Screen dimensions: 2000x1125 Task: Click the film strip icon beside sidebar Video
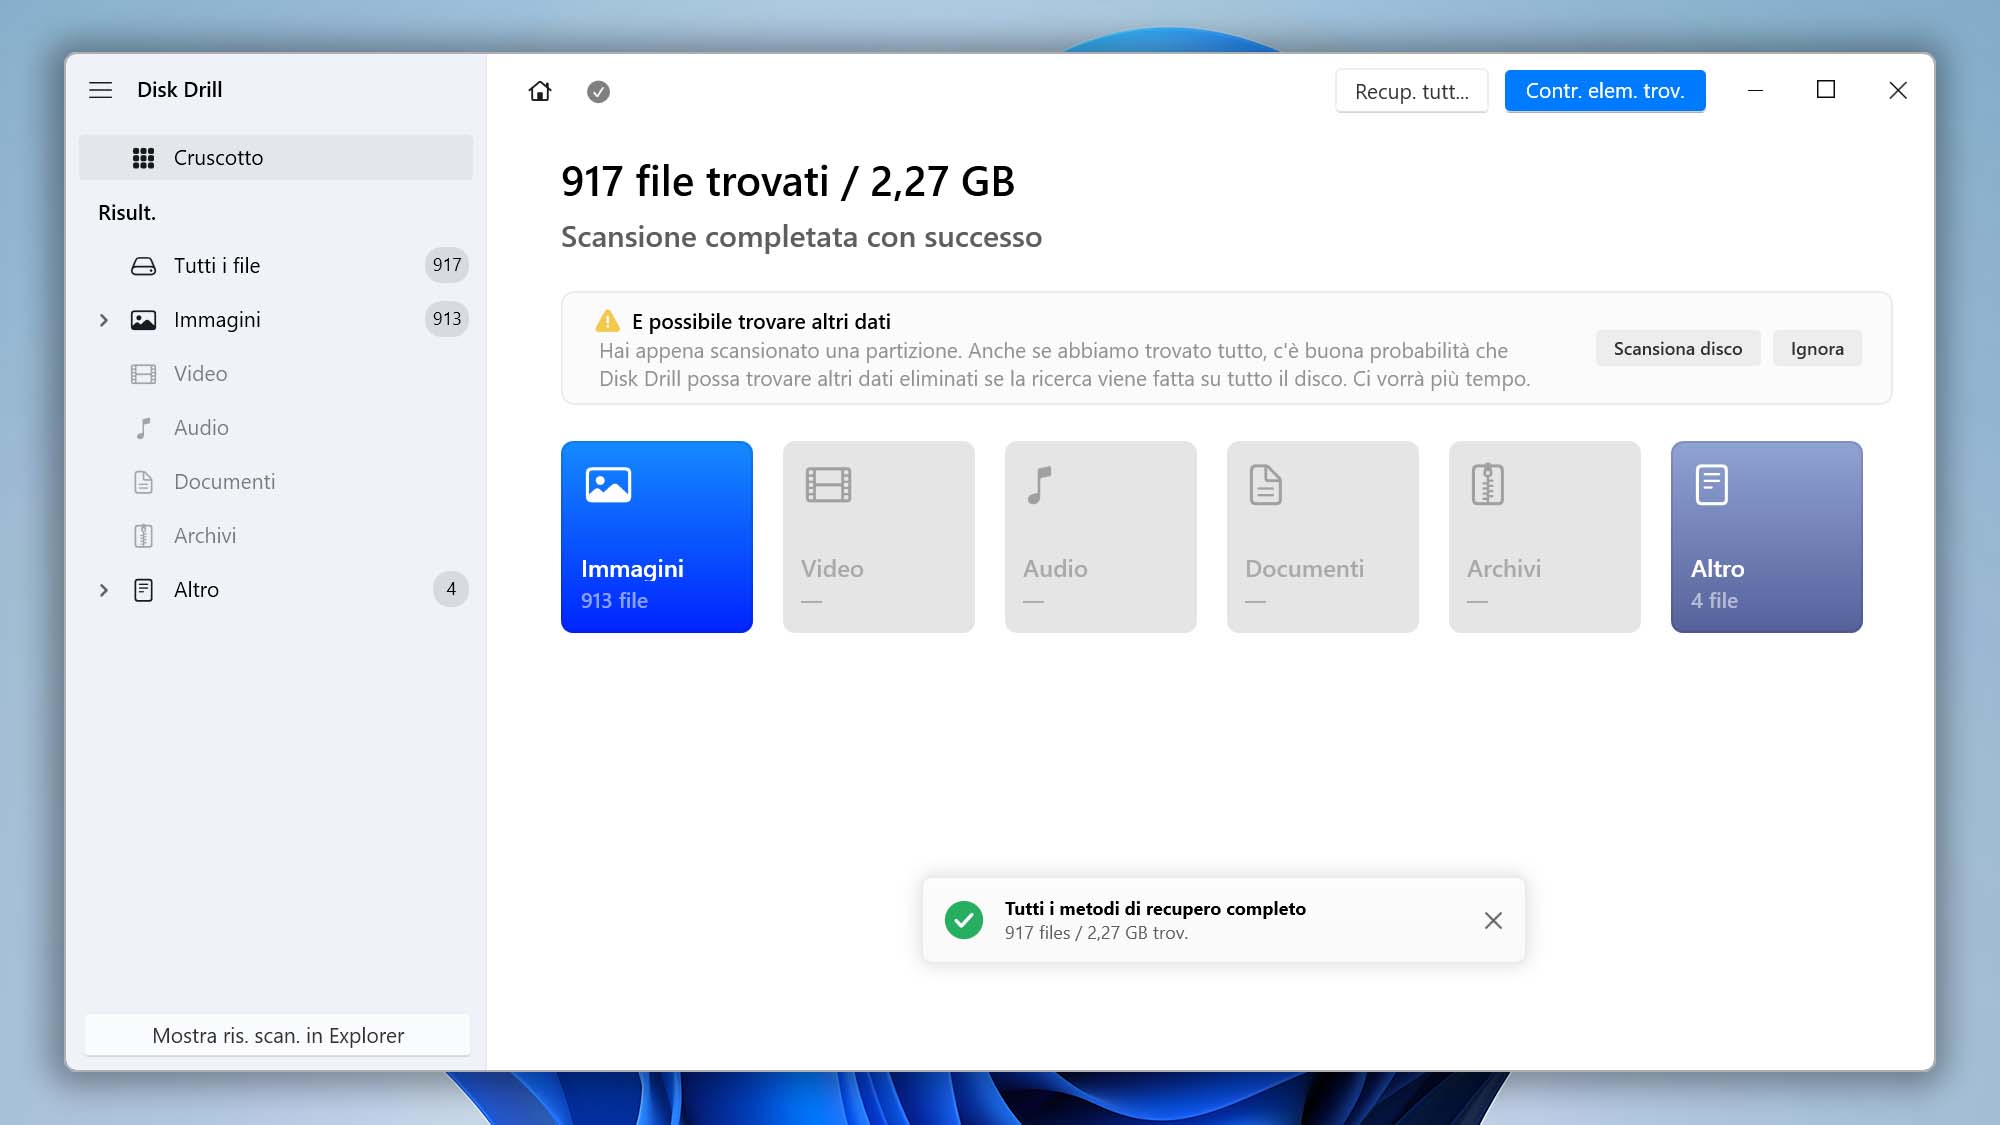(144, 374)
